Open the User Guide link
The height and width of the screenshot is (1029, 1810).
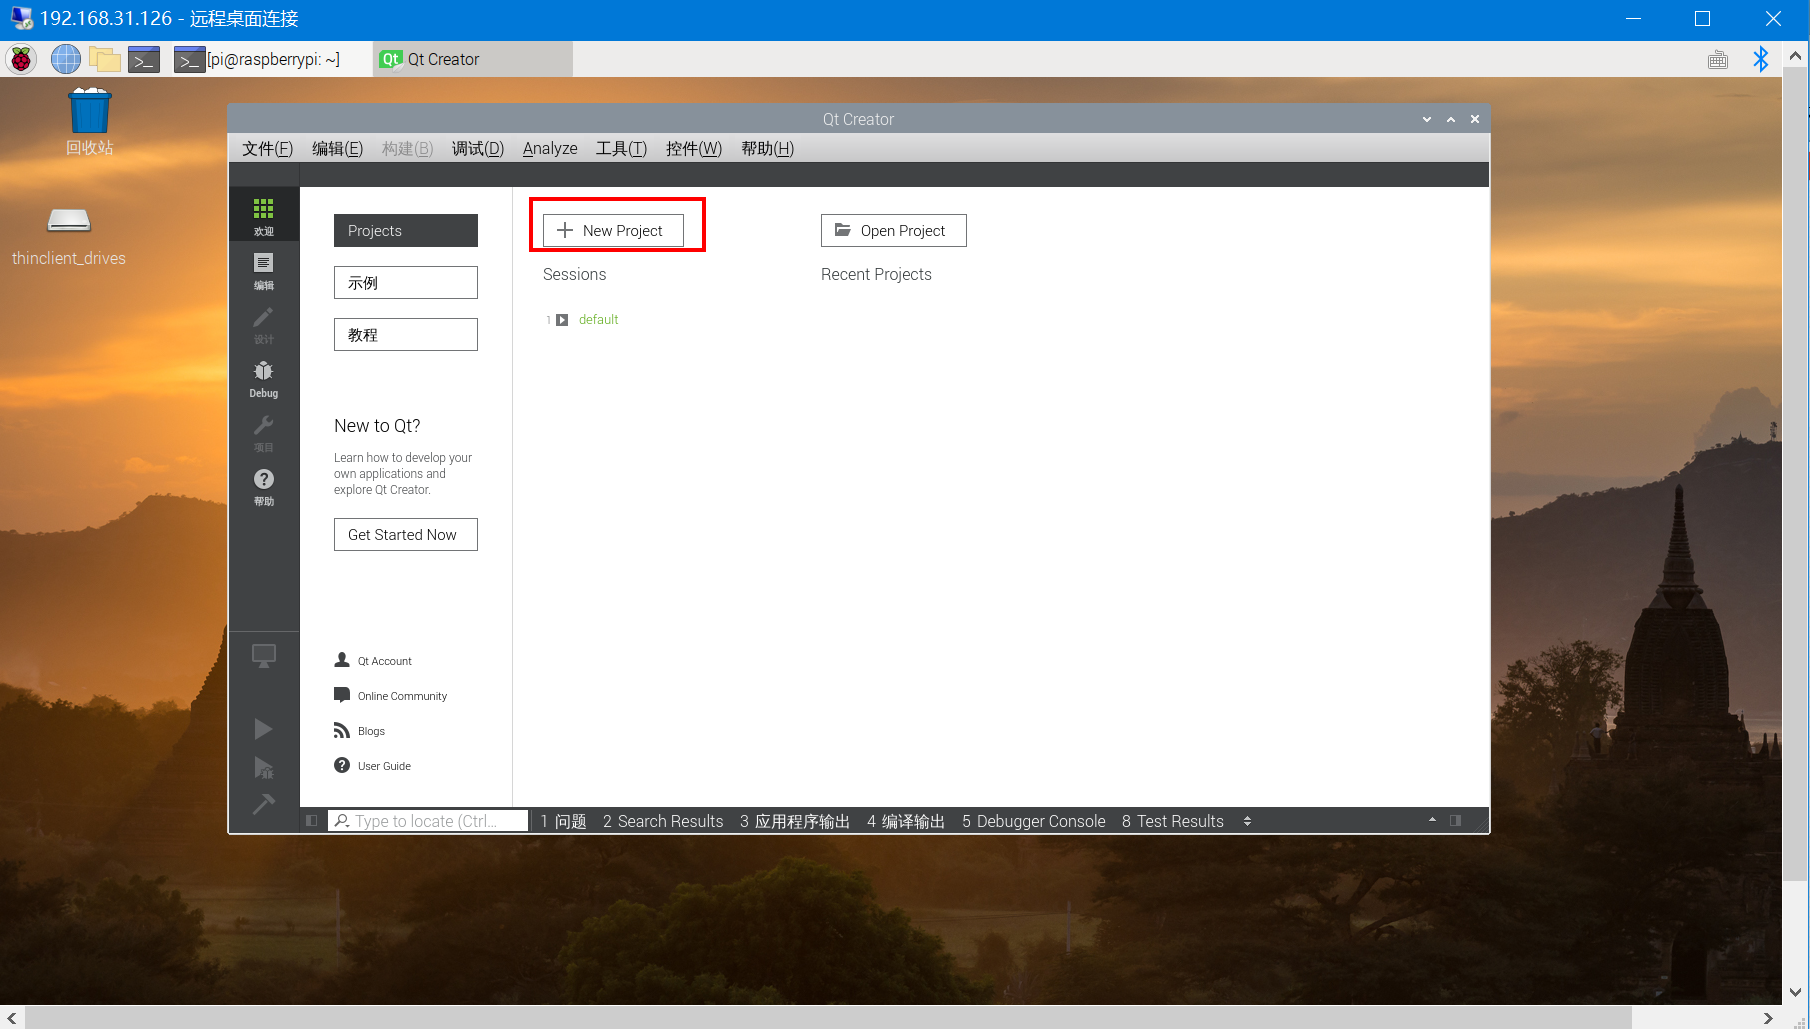(x=384, y=766)
